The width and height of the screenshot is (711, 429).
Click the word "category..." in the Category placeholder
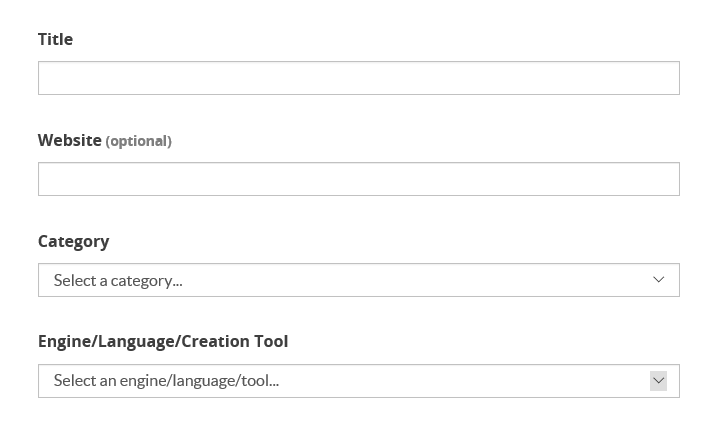[146, 281]
